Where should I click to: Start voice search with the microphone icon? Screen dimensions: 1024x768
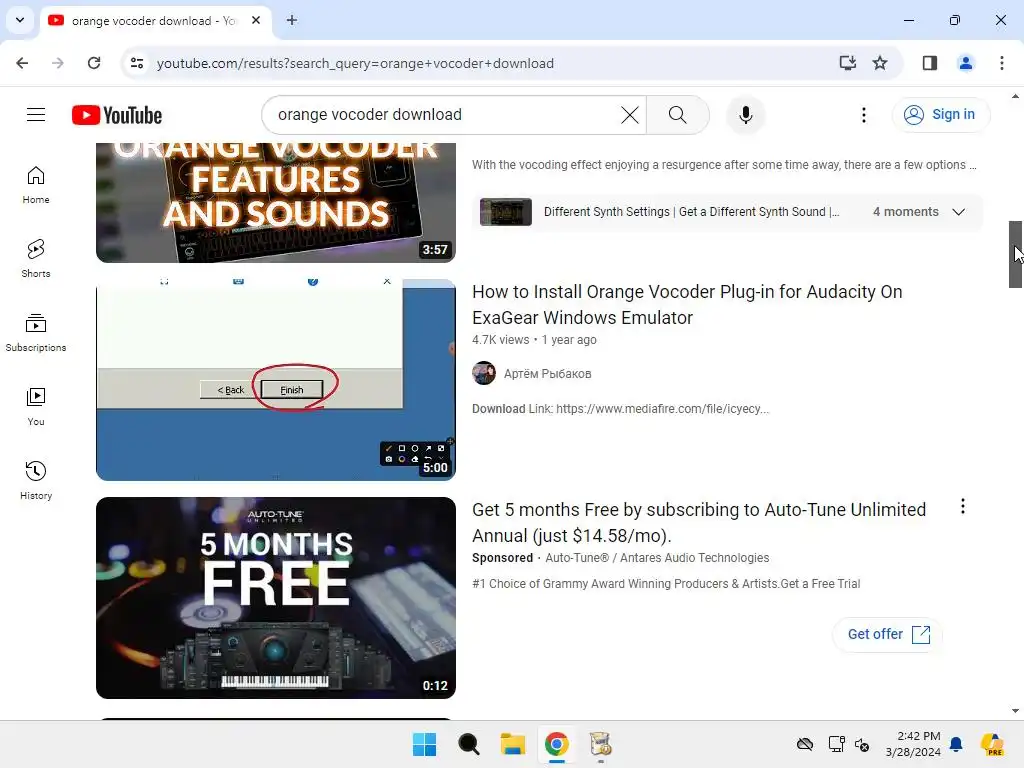tap(746, 115)
